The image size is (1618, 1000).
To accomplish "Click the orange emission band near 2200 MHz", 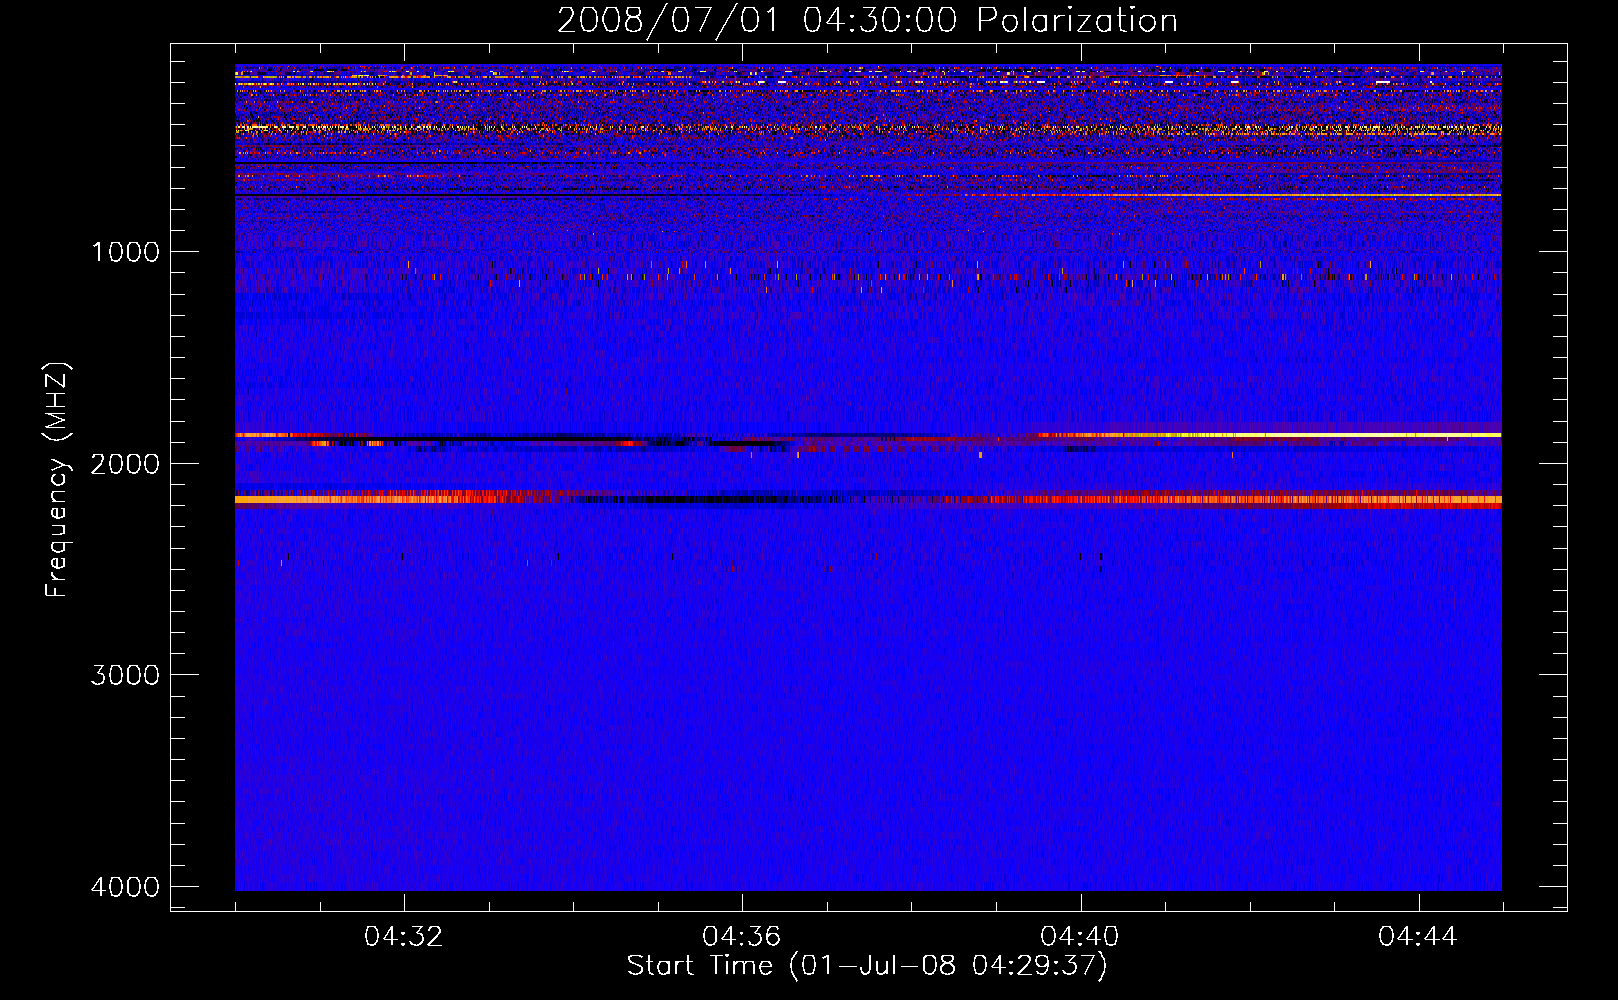I will (868, 499).
